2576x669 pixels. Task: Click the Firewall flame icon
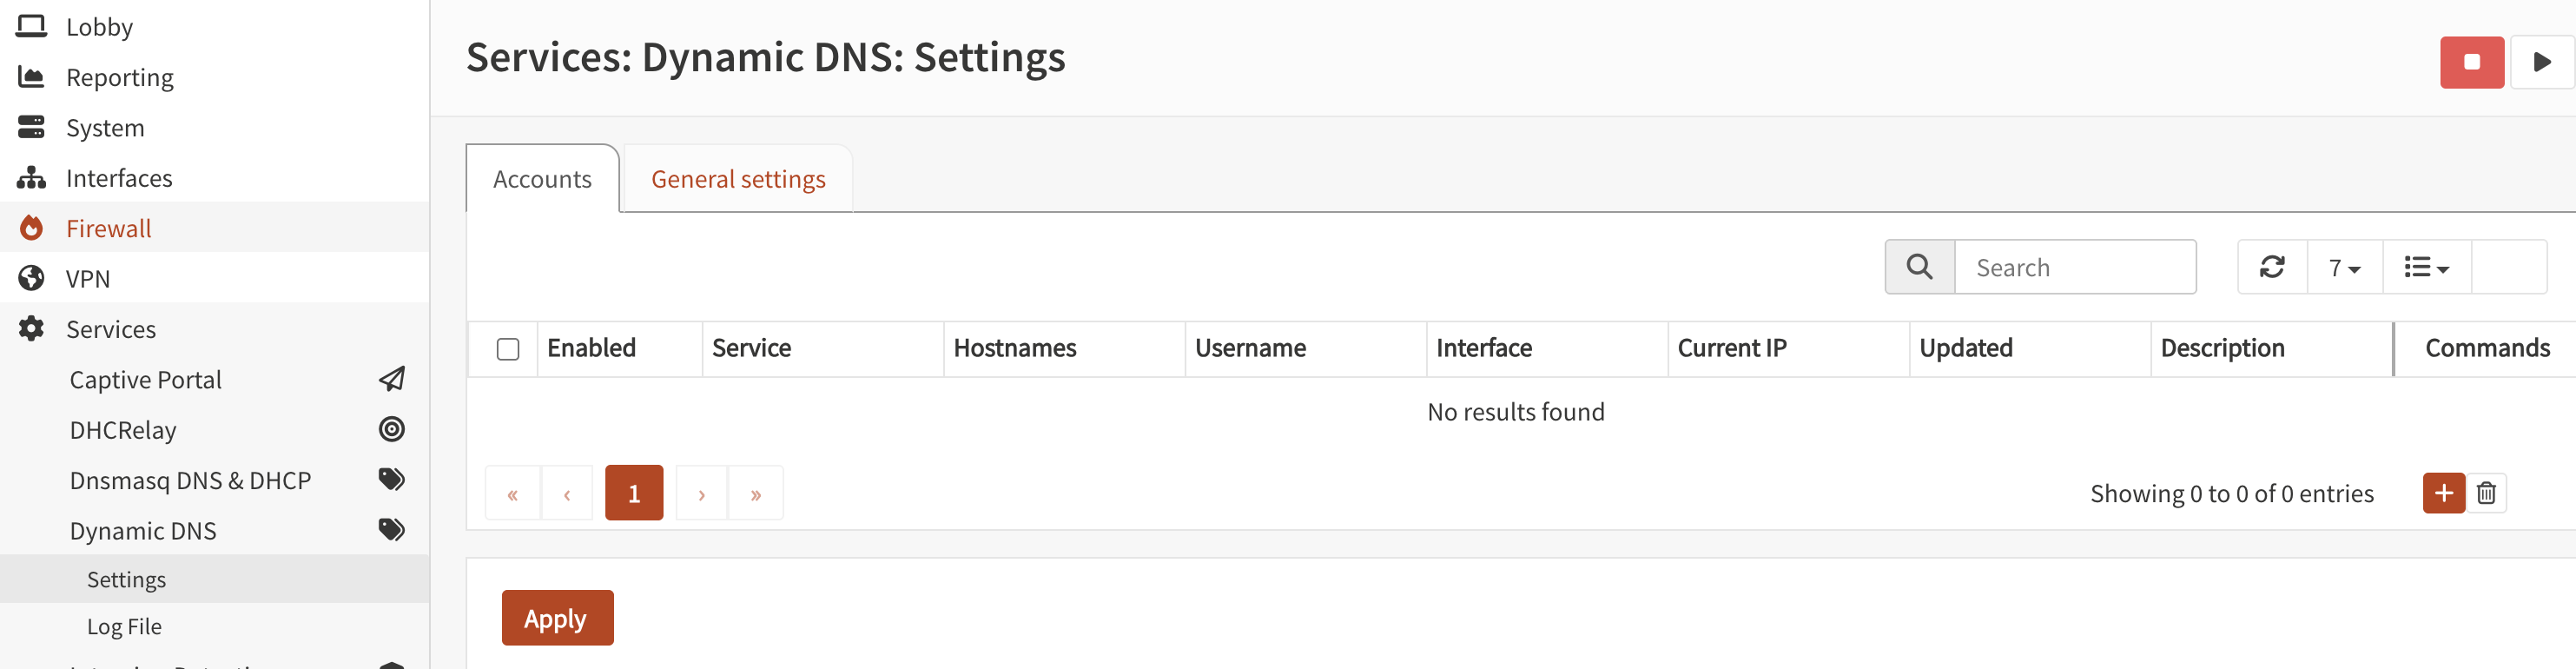click(32, 228)
